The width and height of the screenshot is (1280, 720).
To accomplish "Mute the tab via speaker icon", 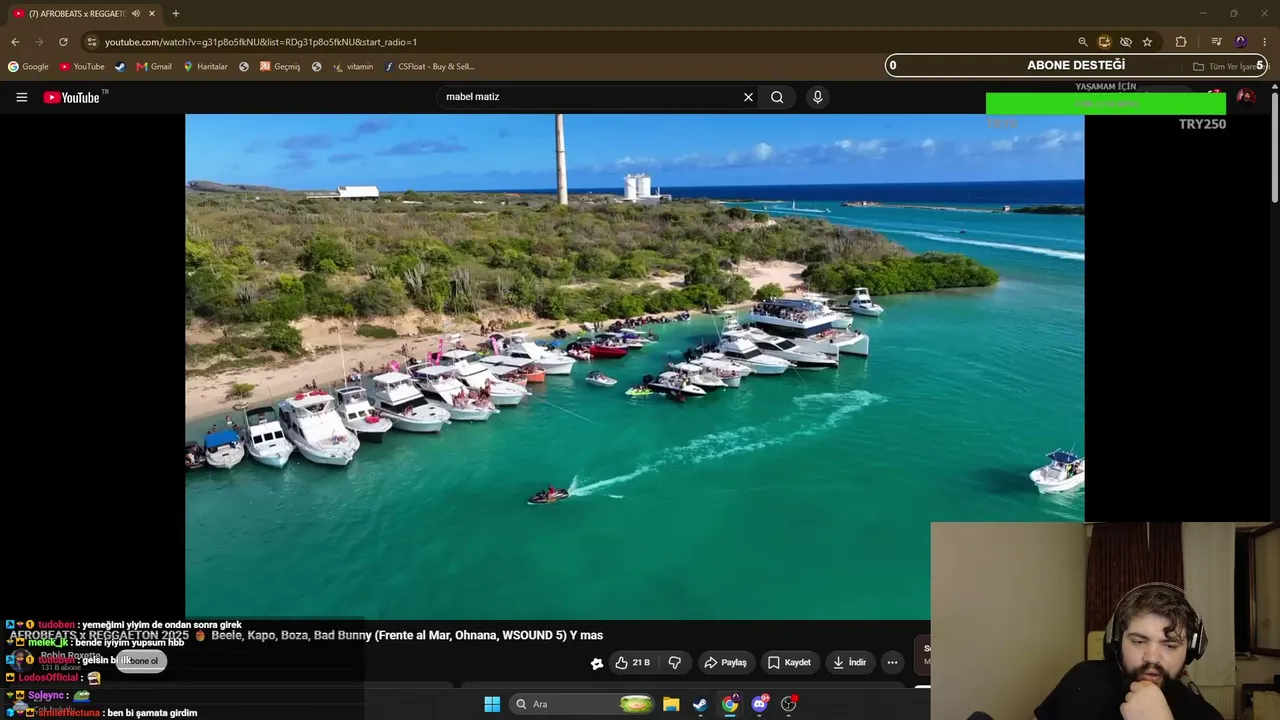I will 136,14.
